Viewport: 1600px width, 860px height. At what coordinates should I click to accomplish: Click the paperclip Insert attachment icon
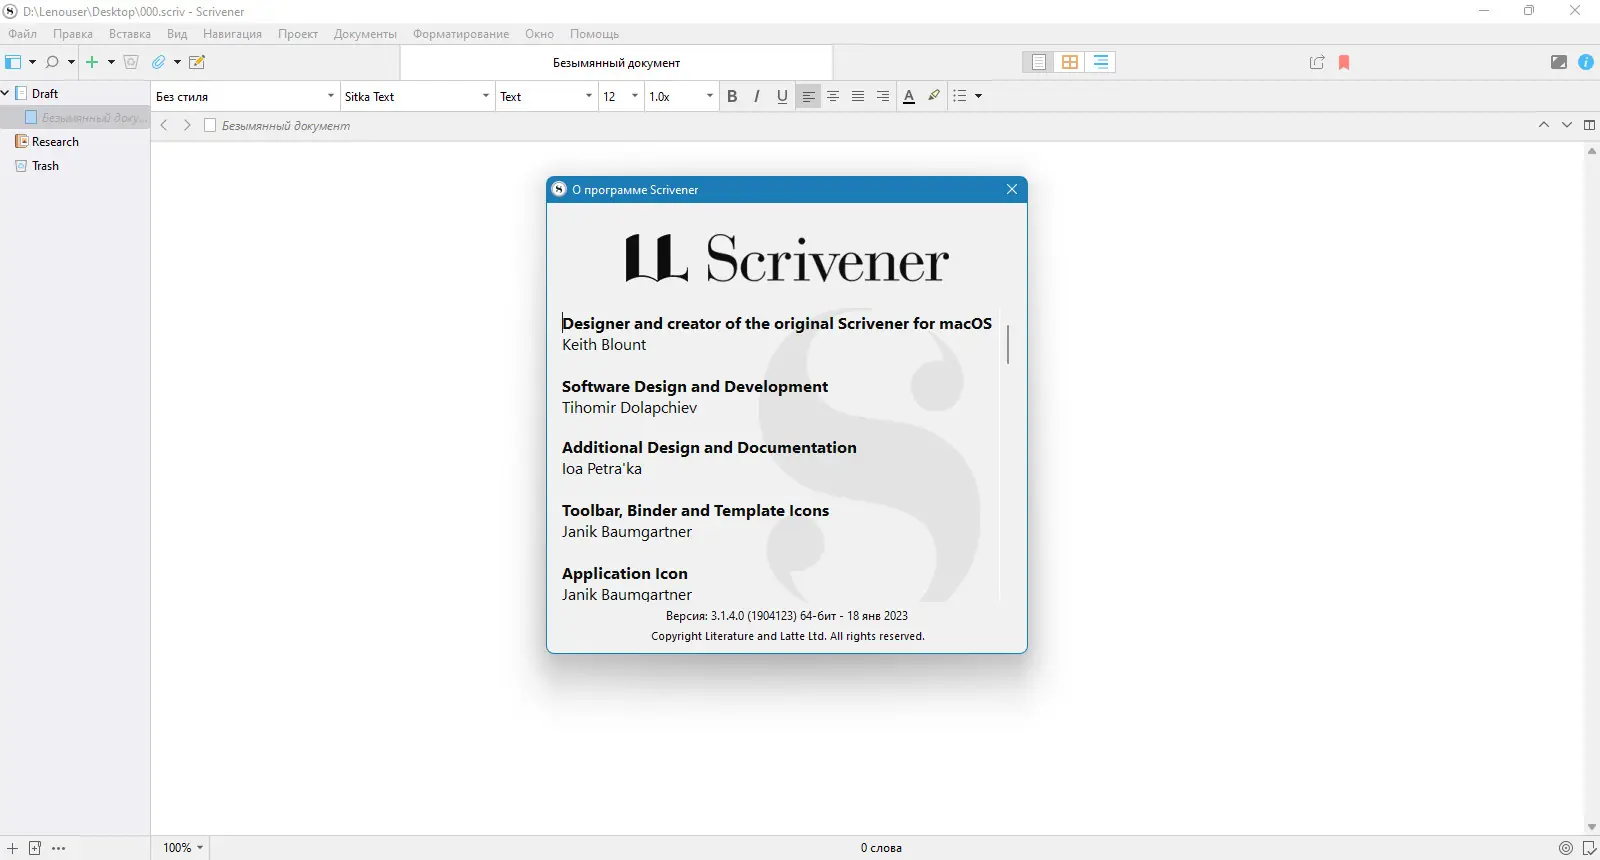point(158,62)
